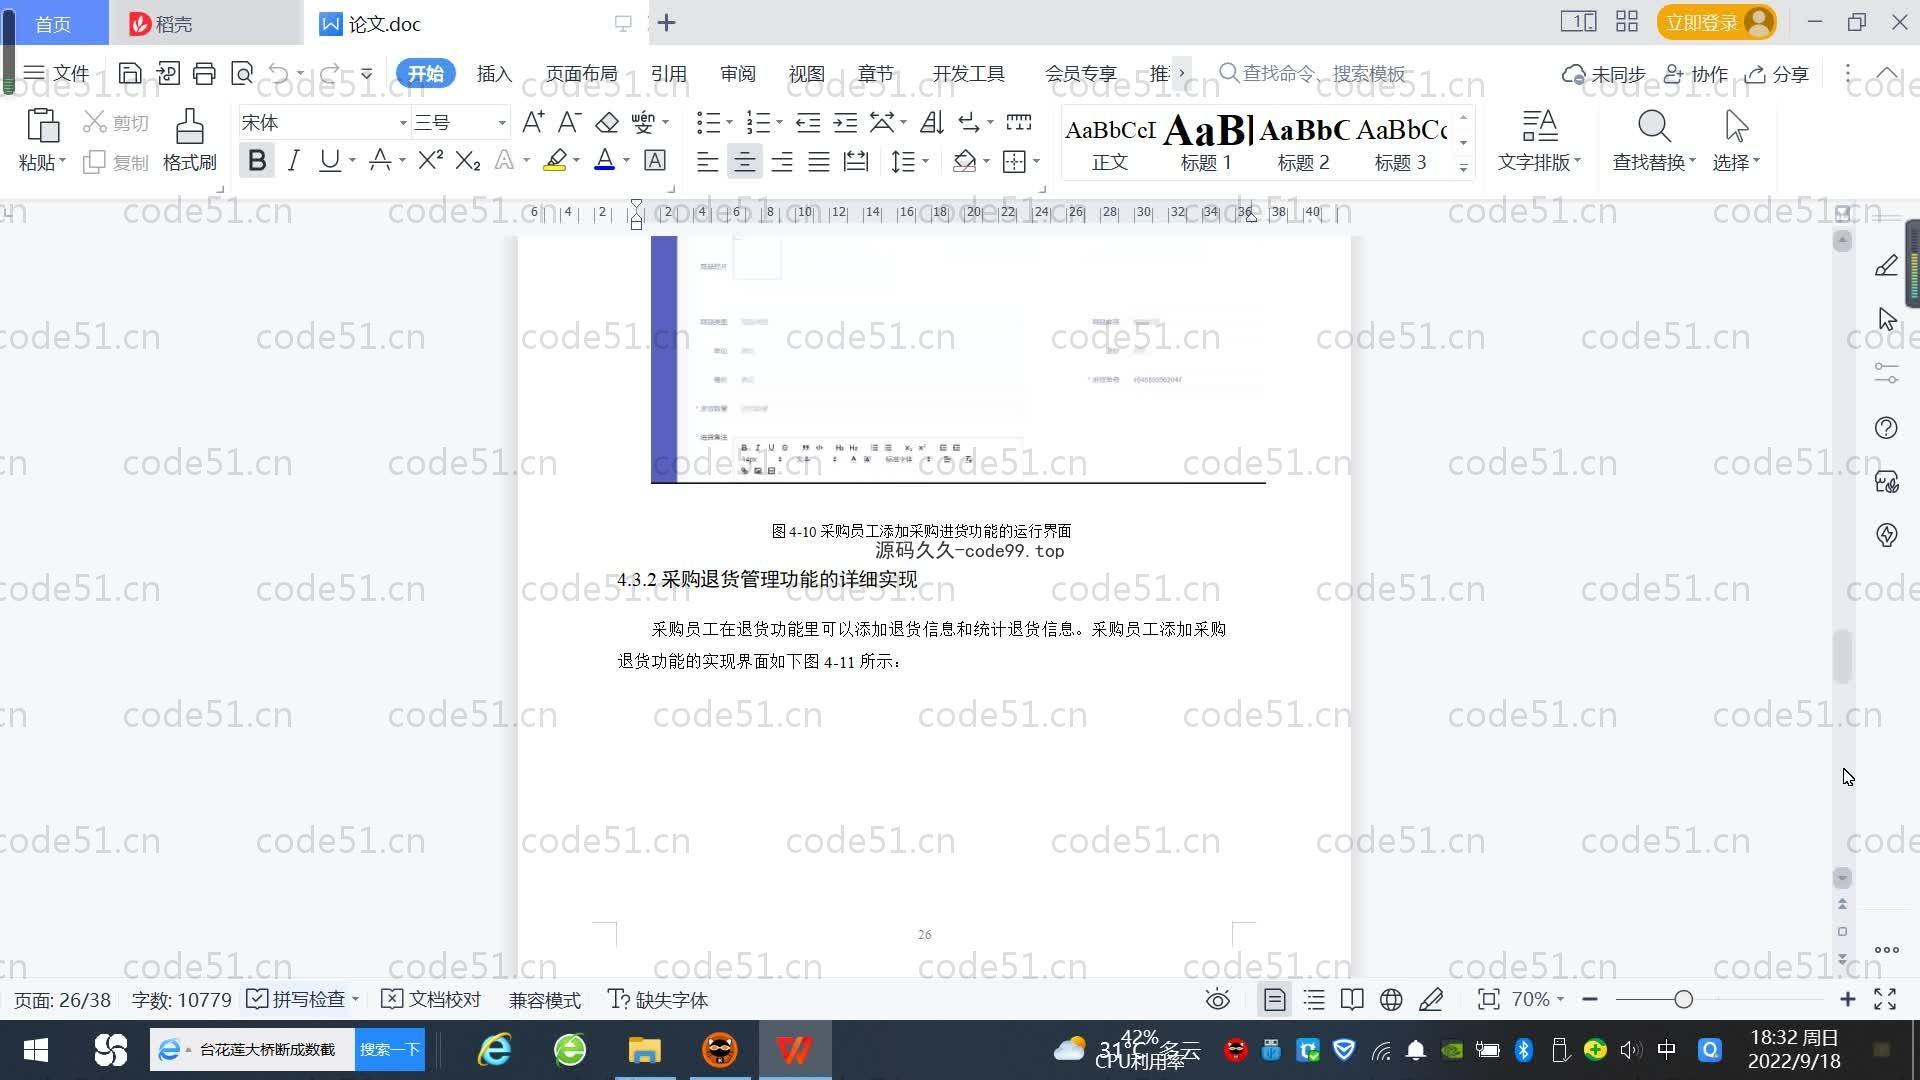Click the pen edit icon in right sidebar
Image resolution: width=1920 pixels, height=1080 pixels.
point(1886,265)
